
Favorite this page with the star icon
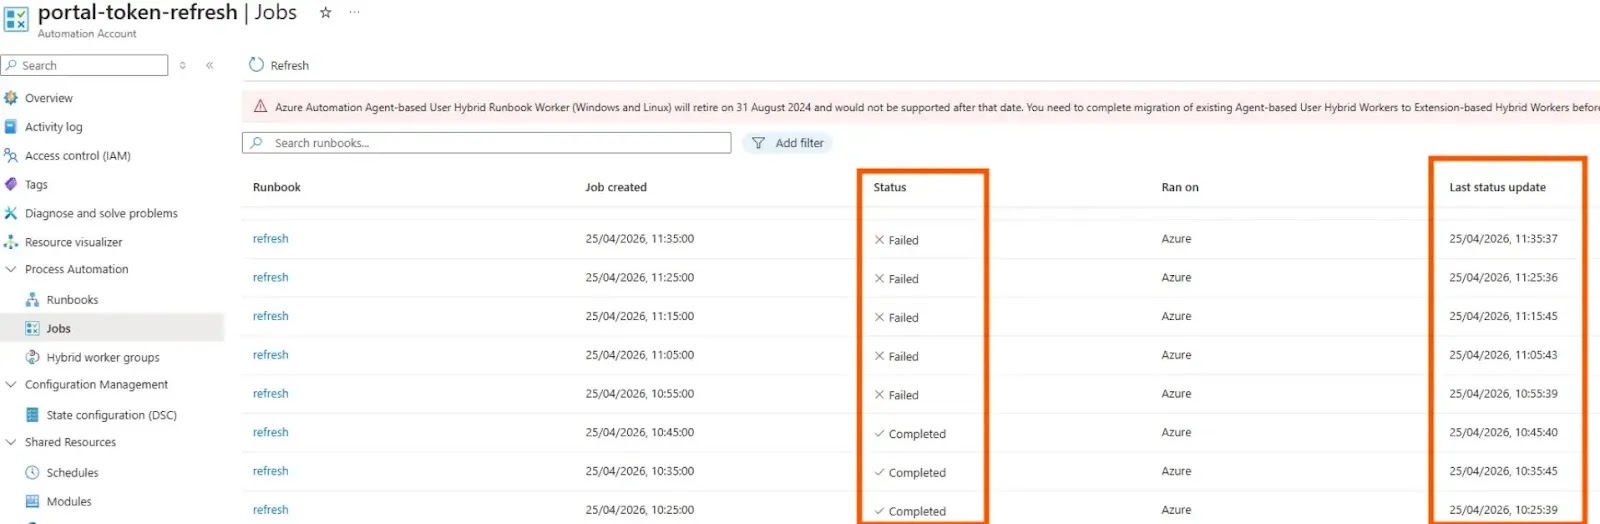[325, 13]
